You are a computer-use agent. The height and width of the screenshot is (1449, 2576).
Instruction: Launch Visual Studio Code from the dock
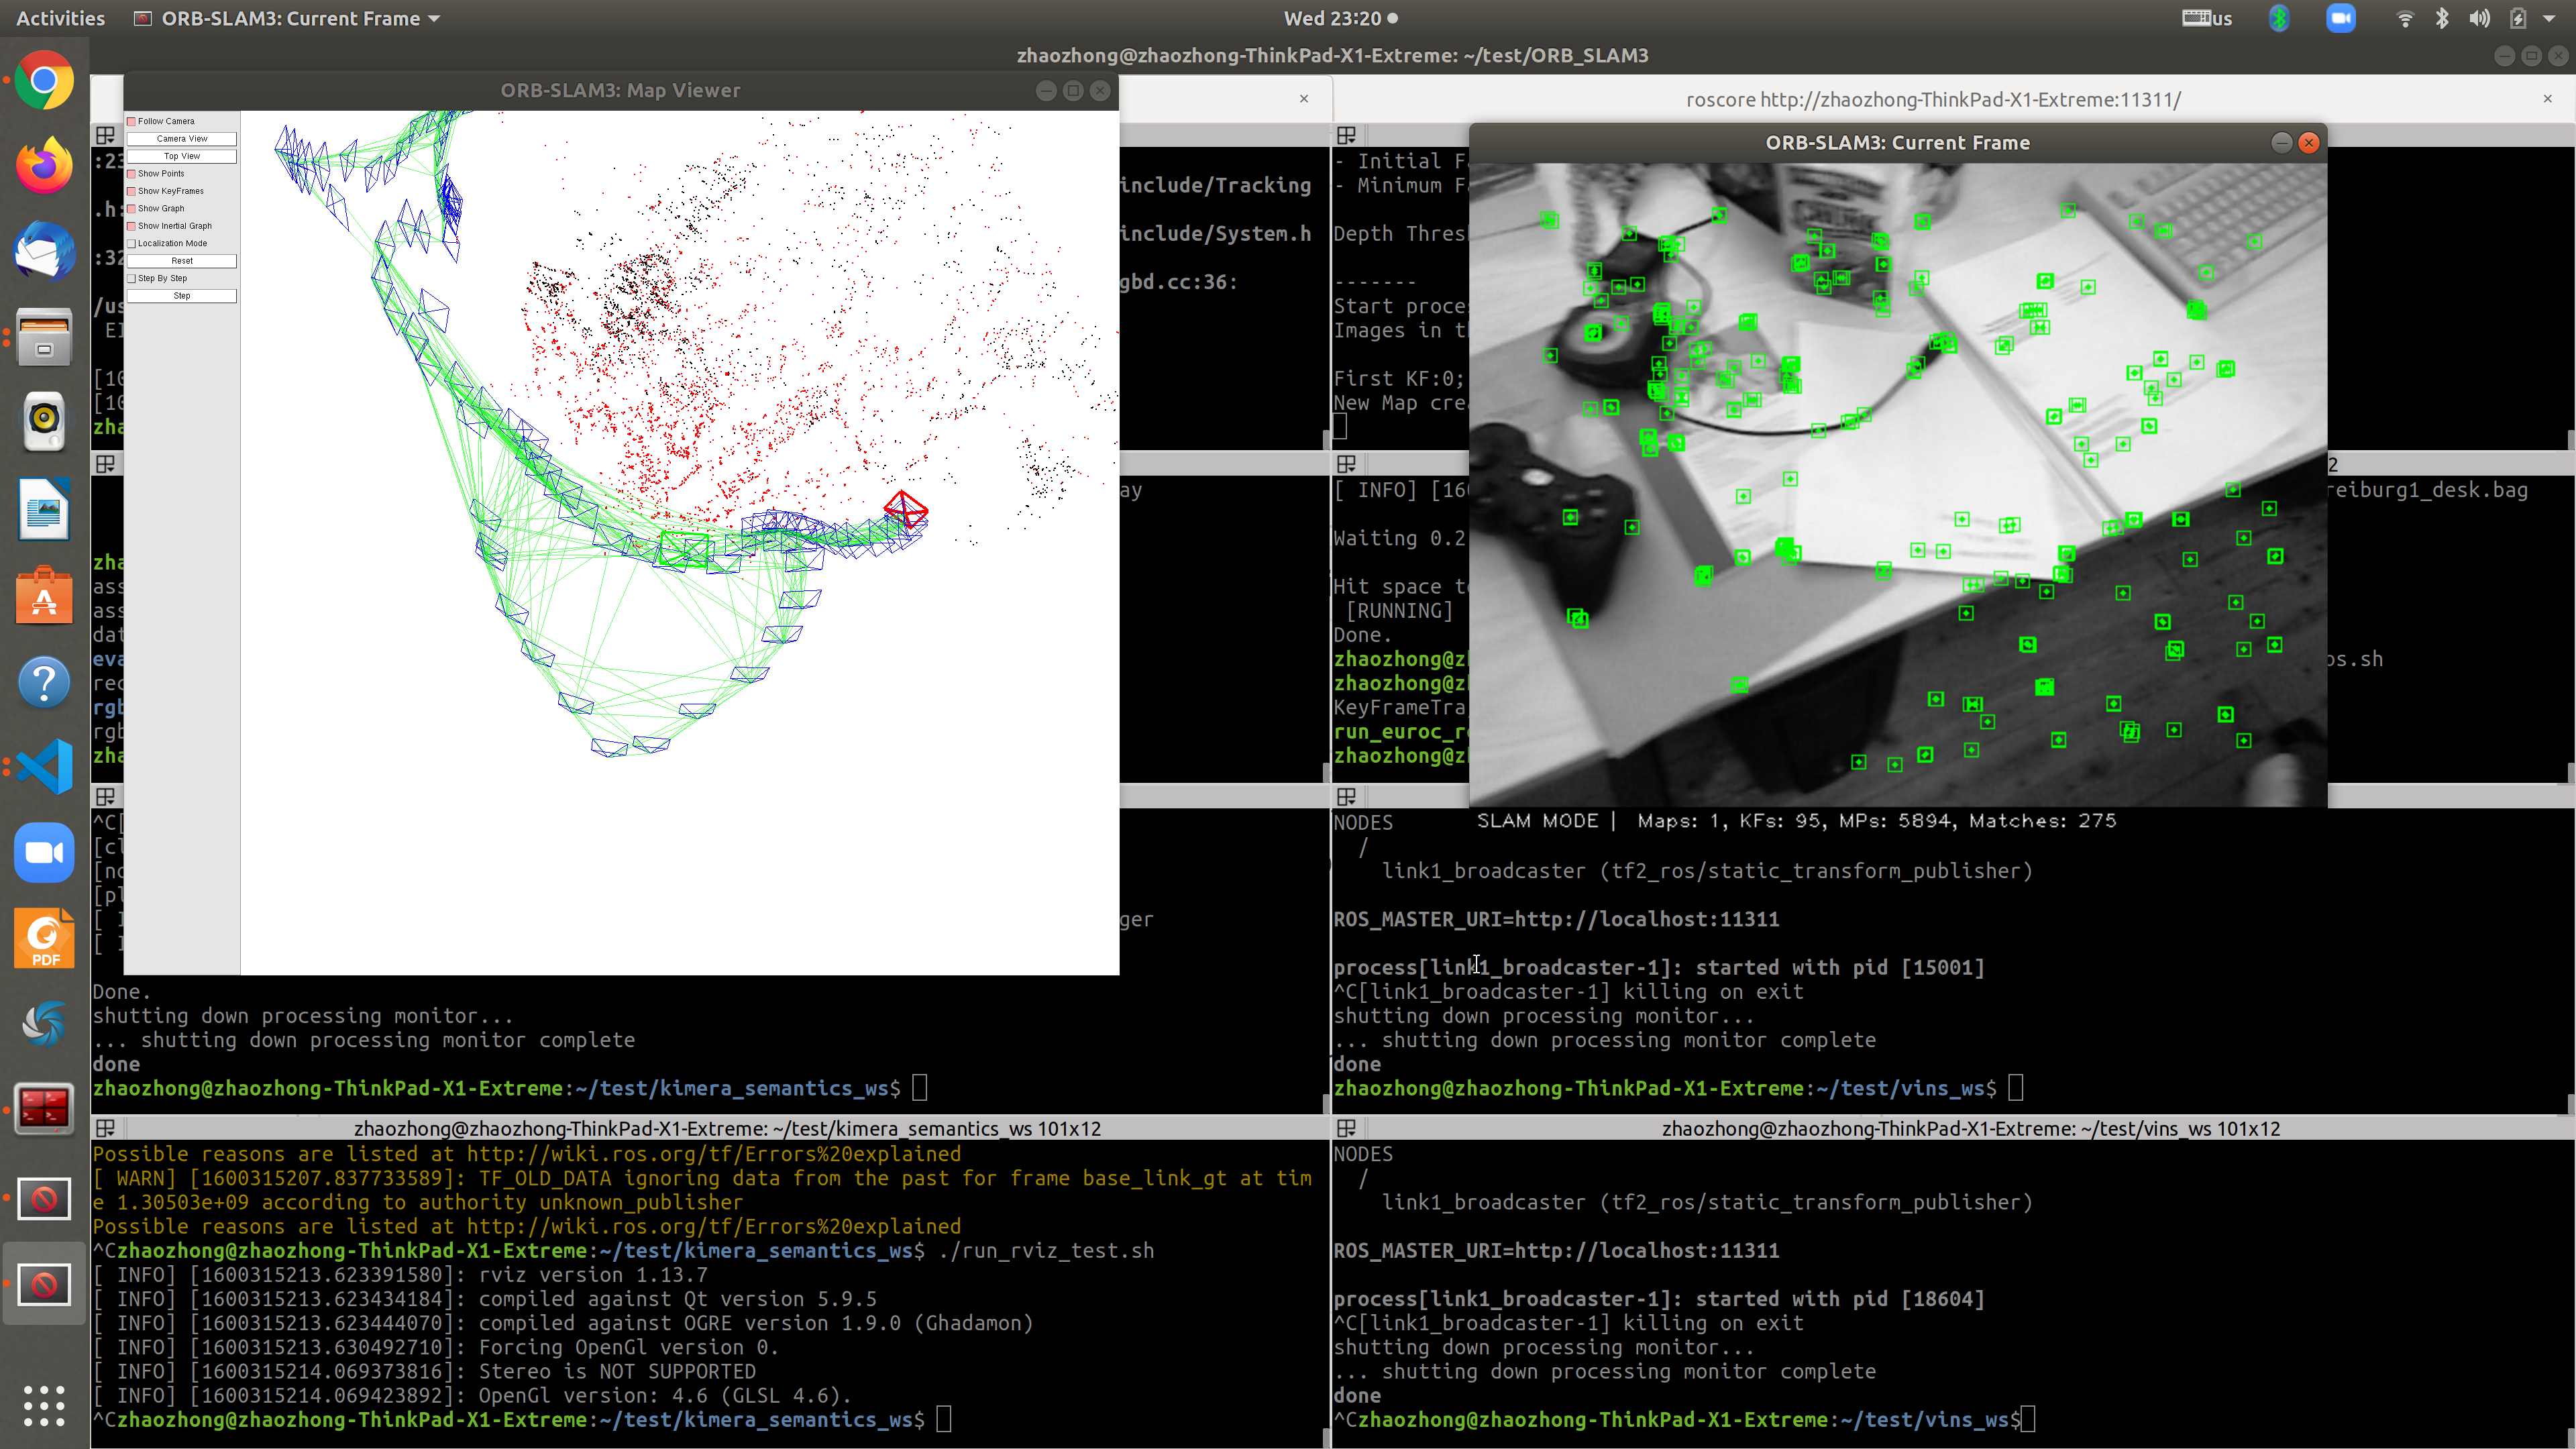pyautogui.click(x=44, y=766)
